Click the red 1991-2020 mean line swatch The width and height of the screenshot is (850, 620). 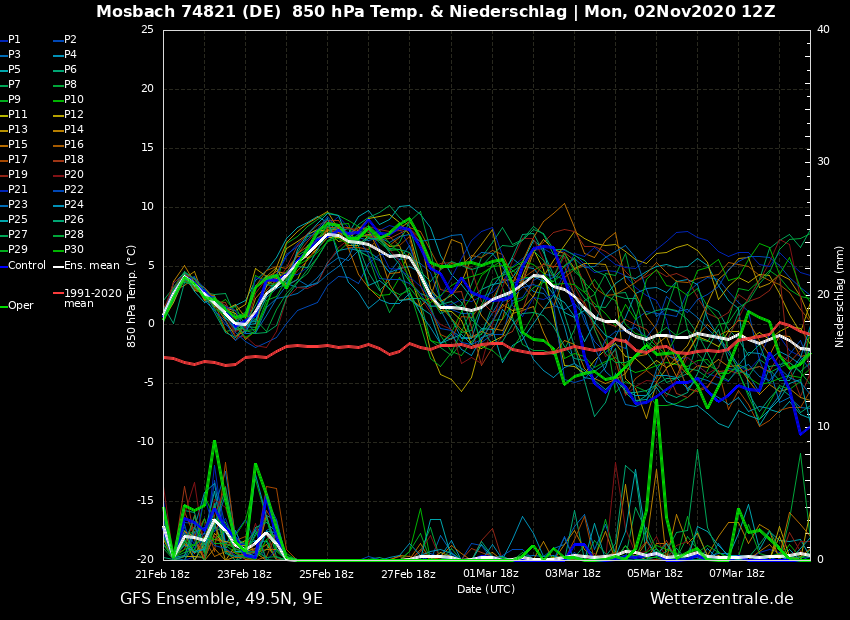tap(58, 294)
